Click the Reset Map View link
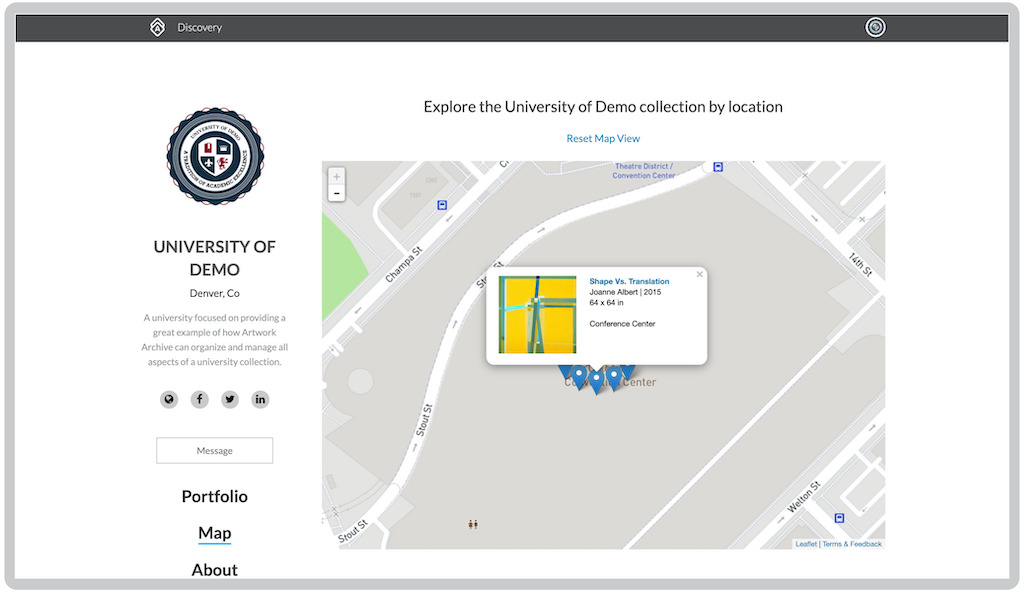This screenshot has width=1024, height=592. pos(602,138)
